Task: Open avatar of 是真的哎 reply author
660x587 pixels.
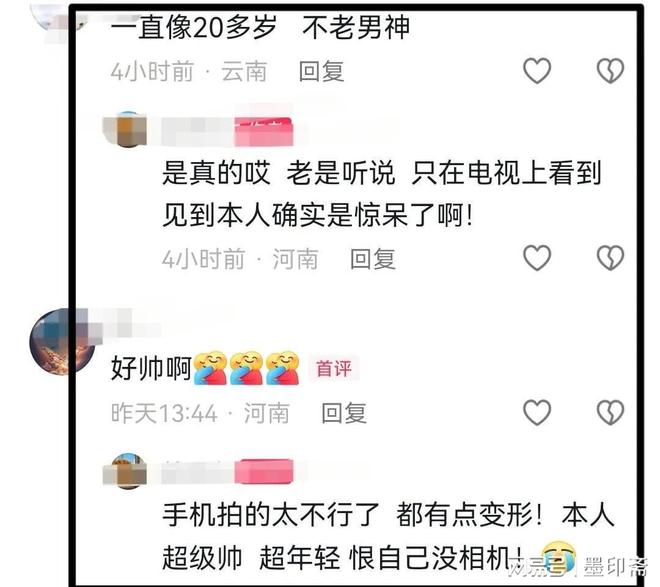Action: [x=128, y=129]
